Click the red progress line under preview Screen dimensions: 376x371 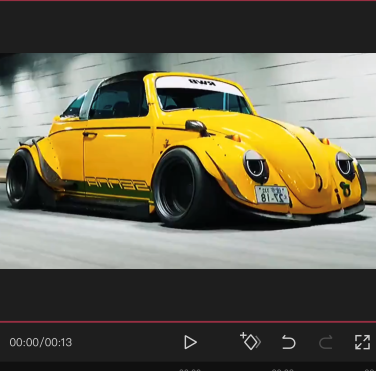(188, 322)
